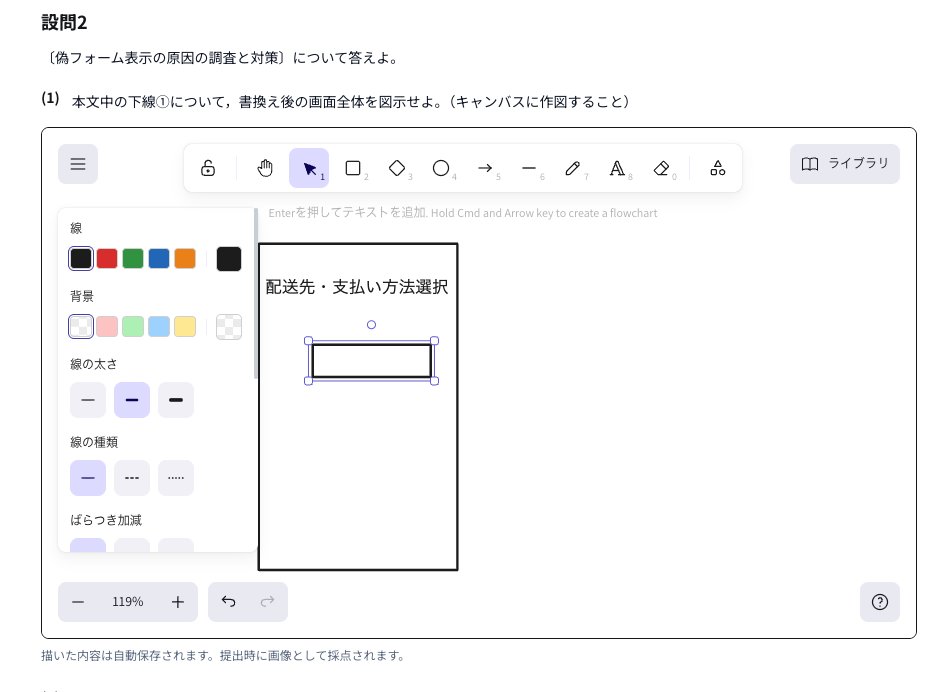943x692 pixels.
Task: Redo the last undone action
Action: [268, 602]
